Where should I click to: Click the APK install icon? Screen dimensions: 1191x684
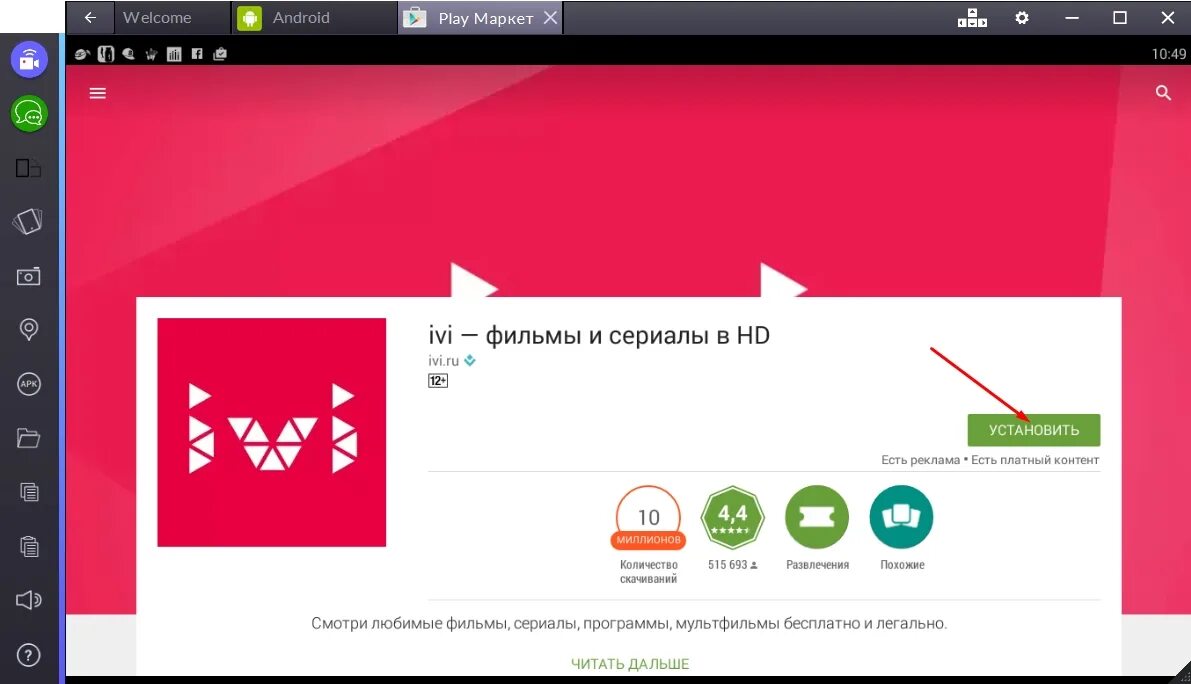[29, 384]
